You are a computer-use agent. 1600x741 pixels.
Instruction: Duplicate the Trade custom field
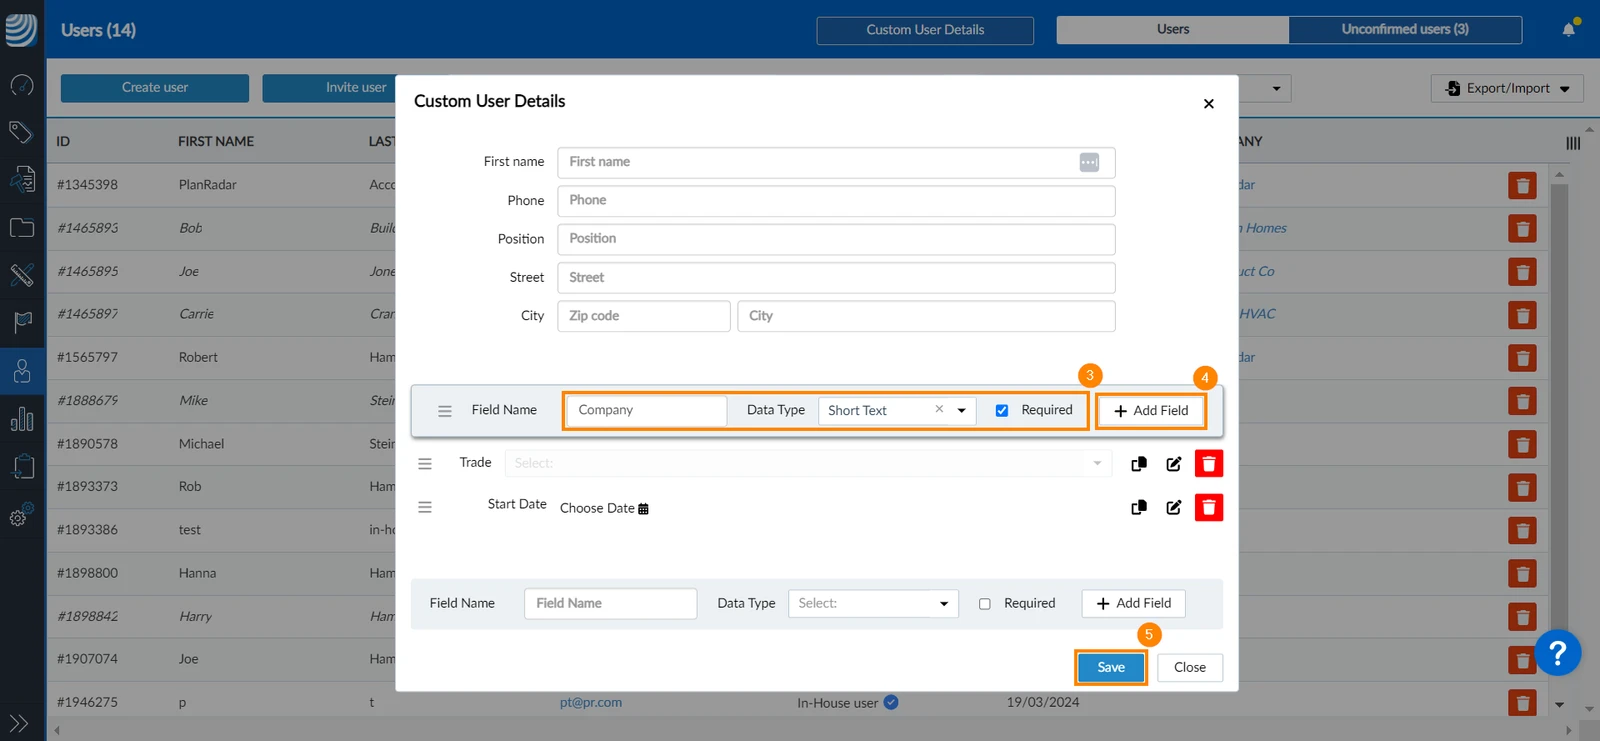click(x=1138, y=463)
